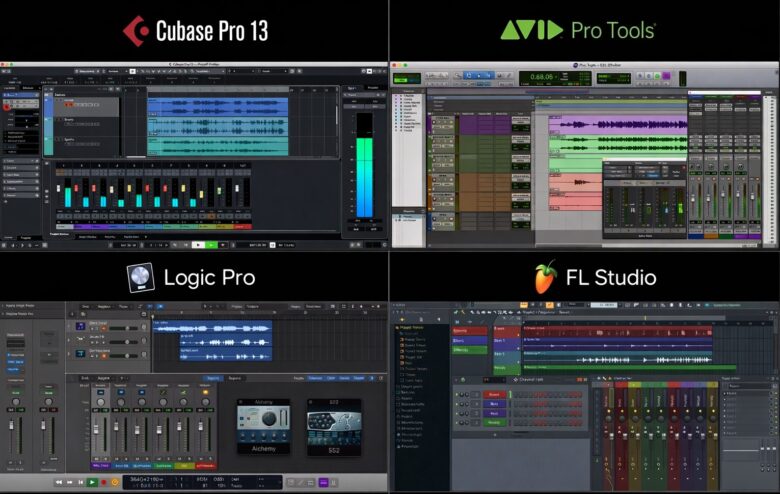Open the ES2 synth plugin thumbnail
Screen dimensions: 780x494
tap(333, 426)
